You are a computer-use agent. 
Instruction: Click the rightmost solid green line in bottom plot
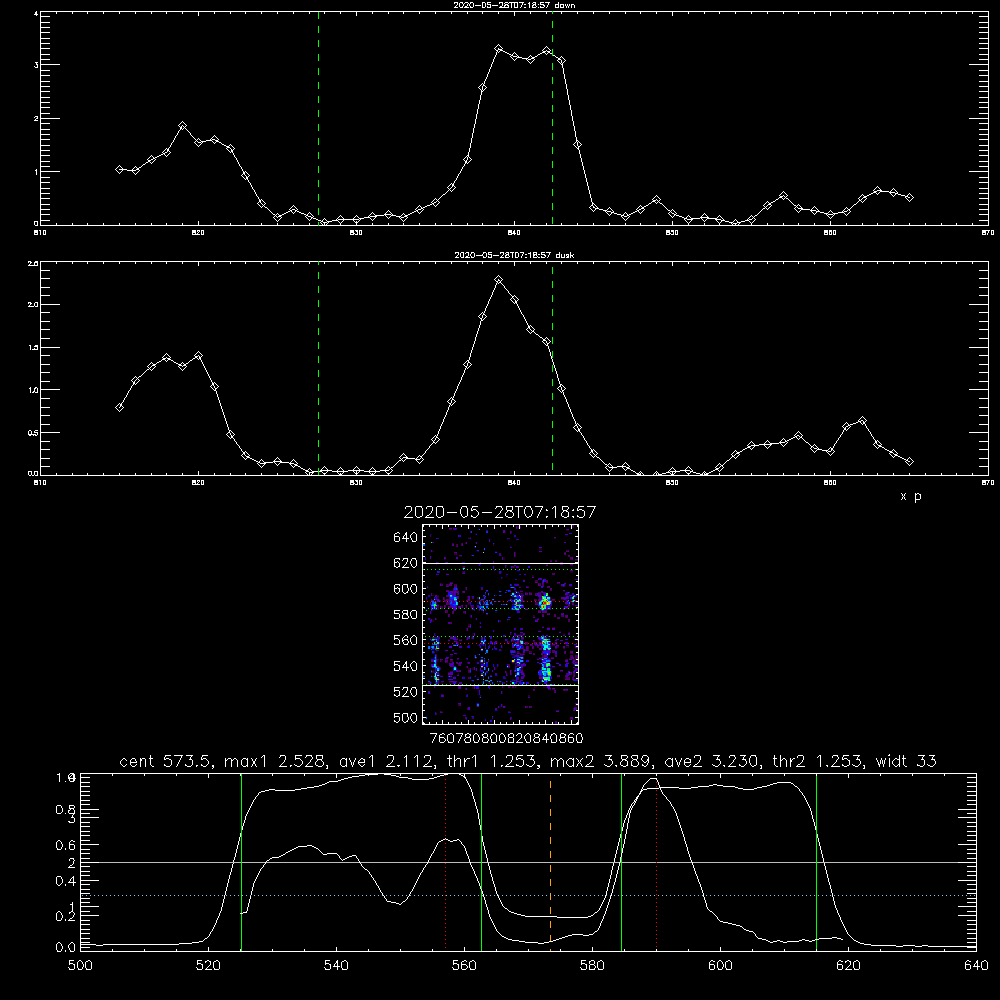pyautogui.click(x=816, y=861)
